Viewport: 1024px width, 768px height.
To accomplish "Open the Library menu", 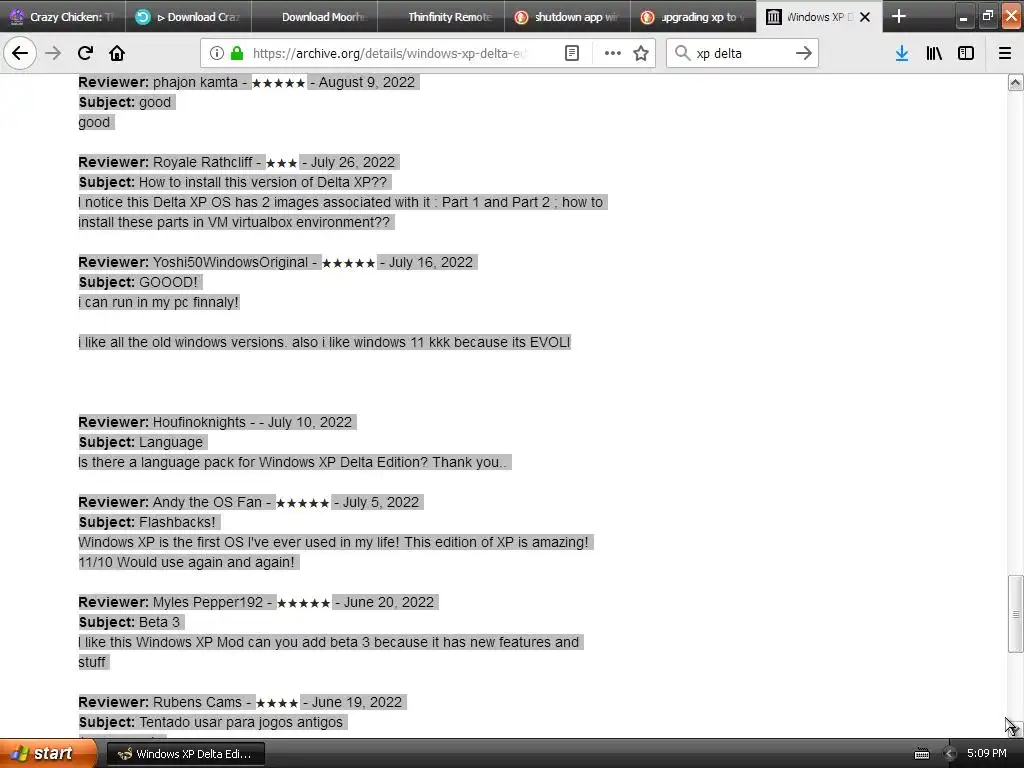I will point(934,53).
